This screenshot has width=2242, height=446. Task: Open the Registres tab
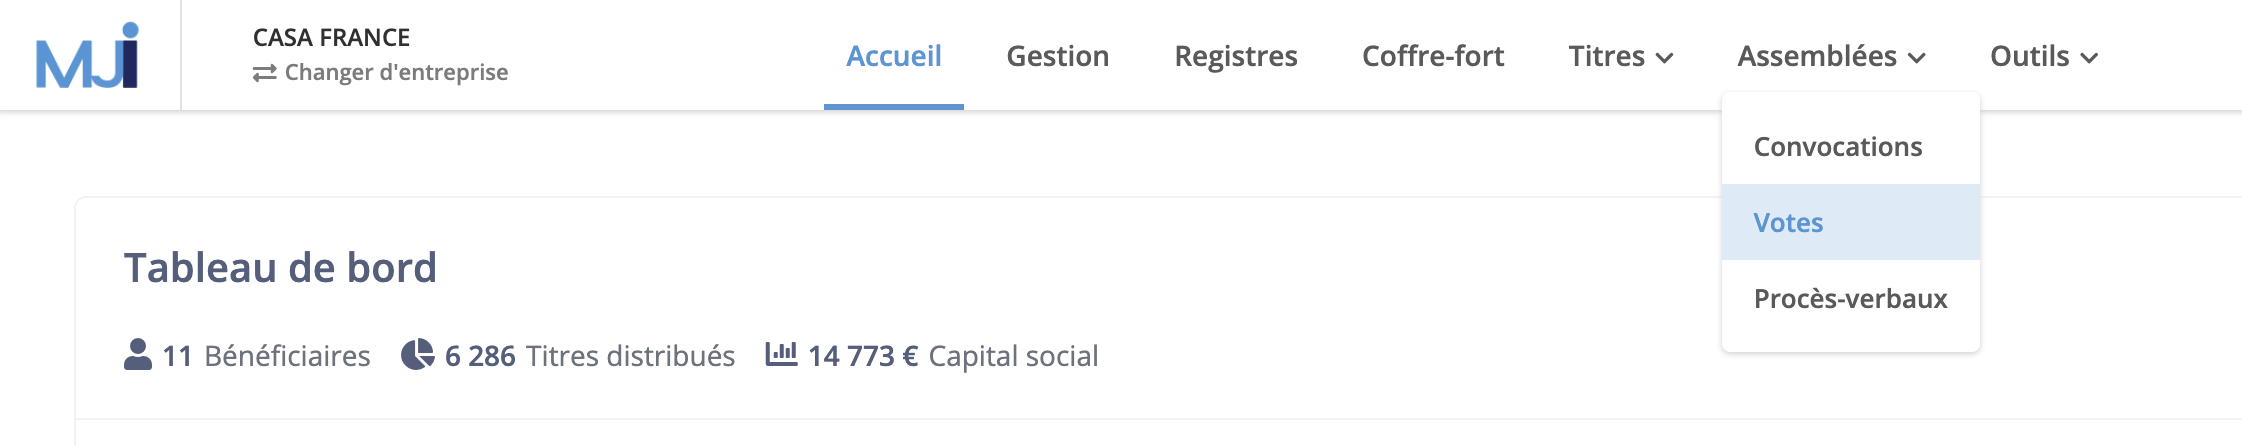(x=1236, y=56)
